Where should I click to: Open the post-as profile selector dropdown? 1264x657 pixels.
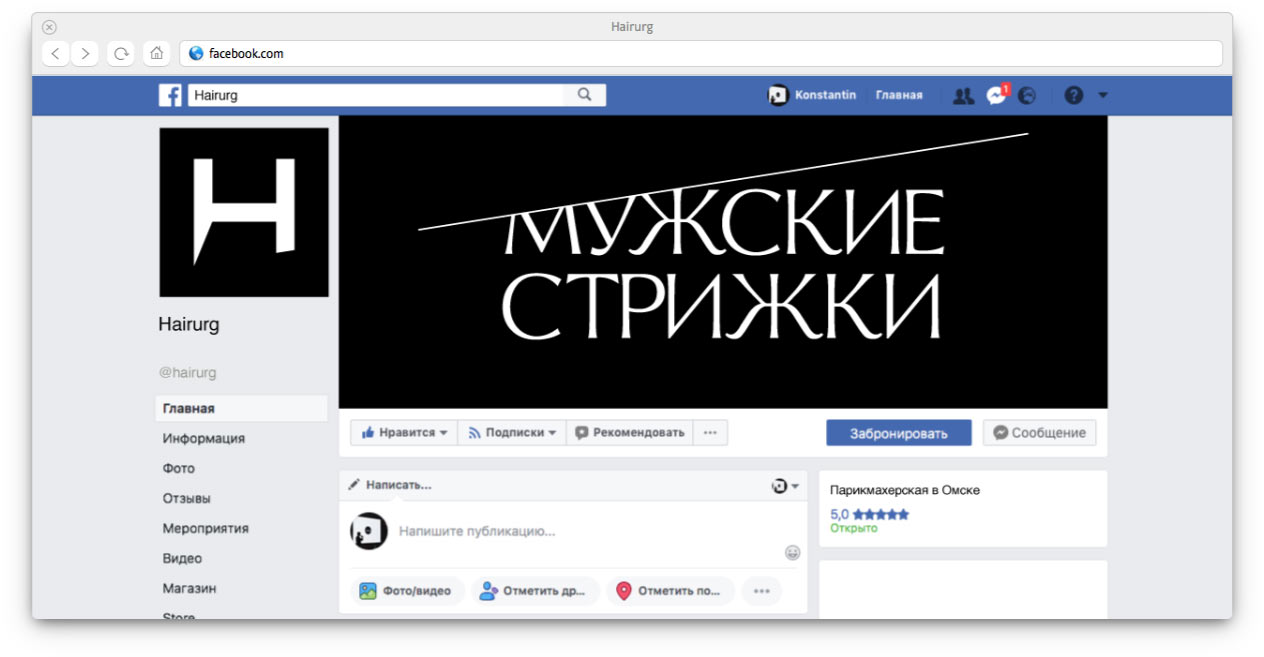point(785,485)
